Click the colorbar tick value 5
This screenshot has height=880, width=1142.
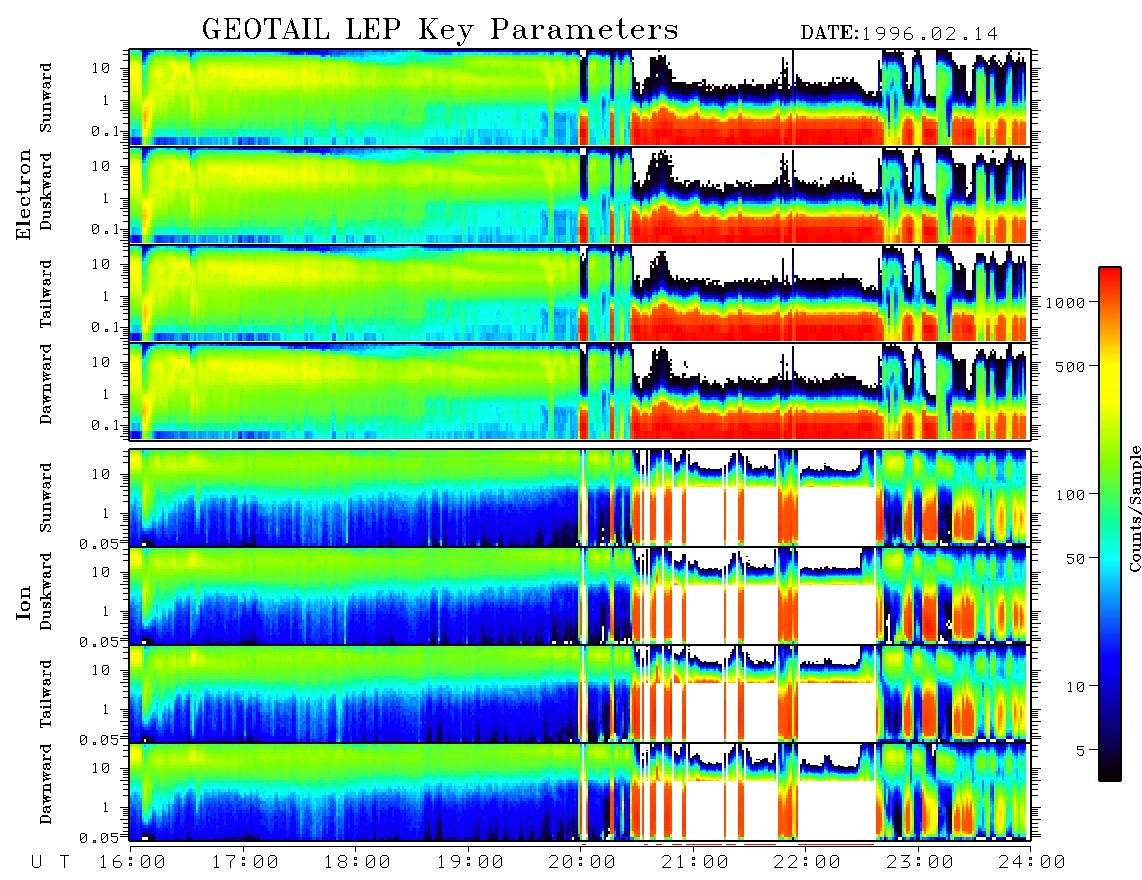coord(1080,751)
